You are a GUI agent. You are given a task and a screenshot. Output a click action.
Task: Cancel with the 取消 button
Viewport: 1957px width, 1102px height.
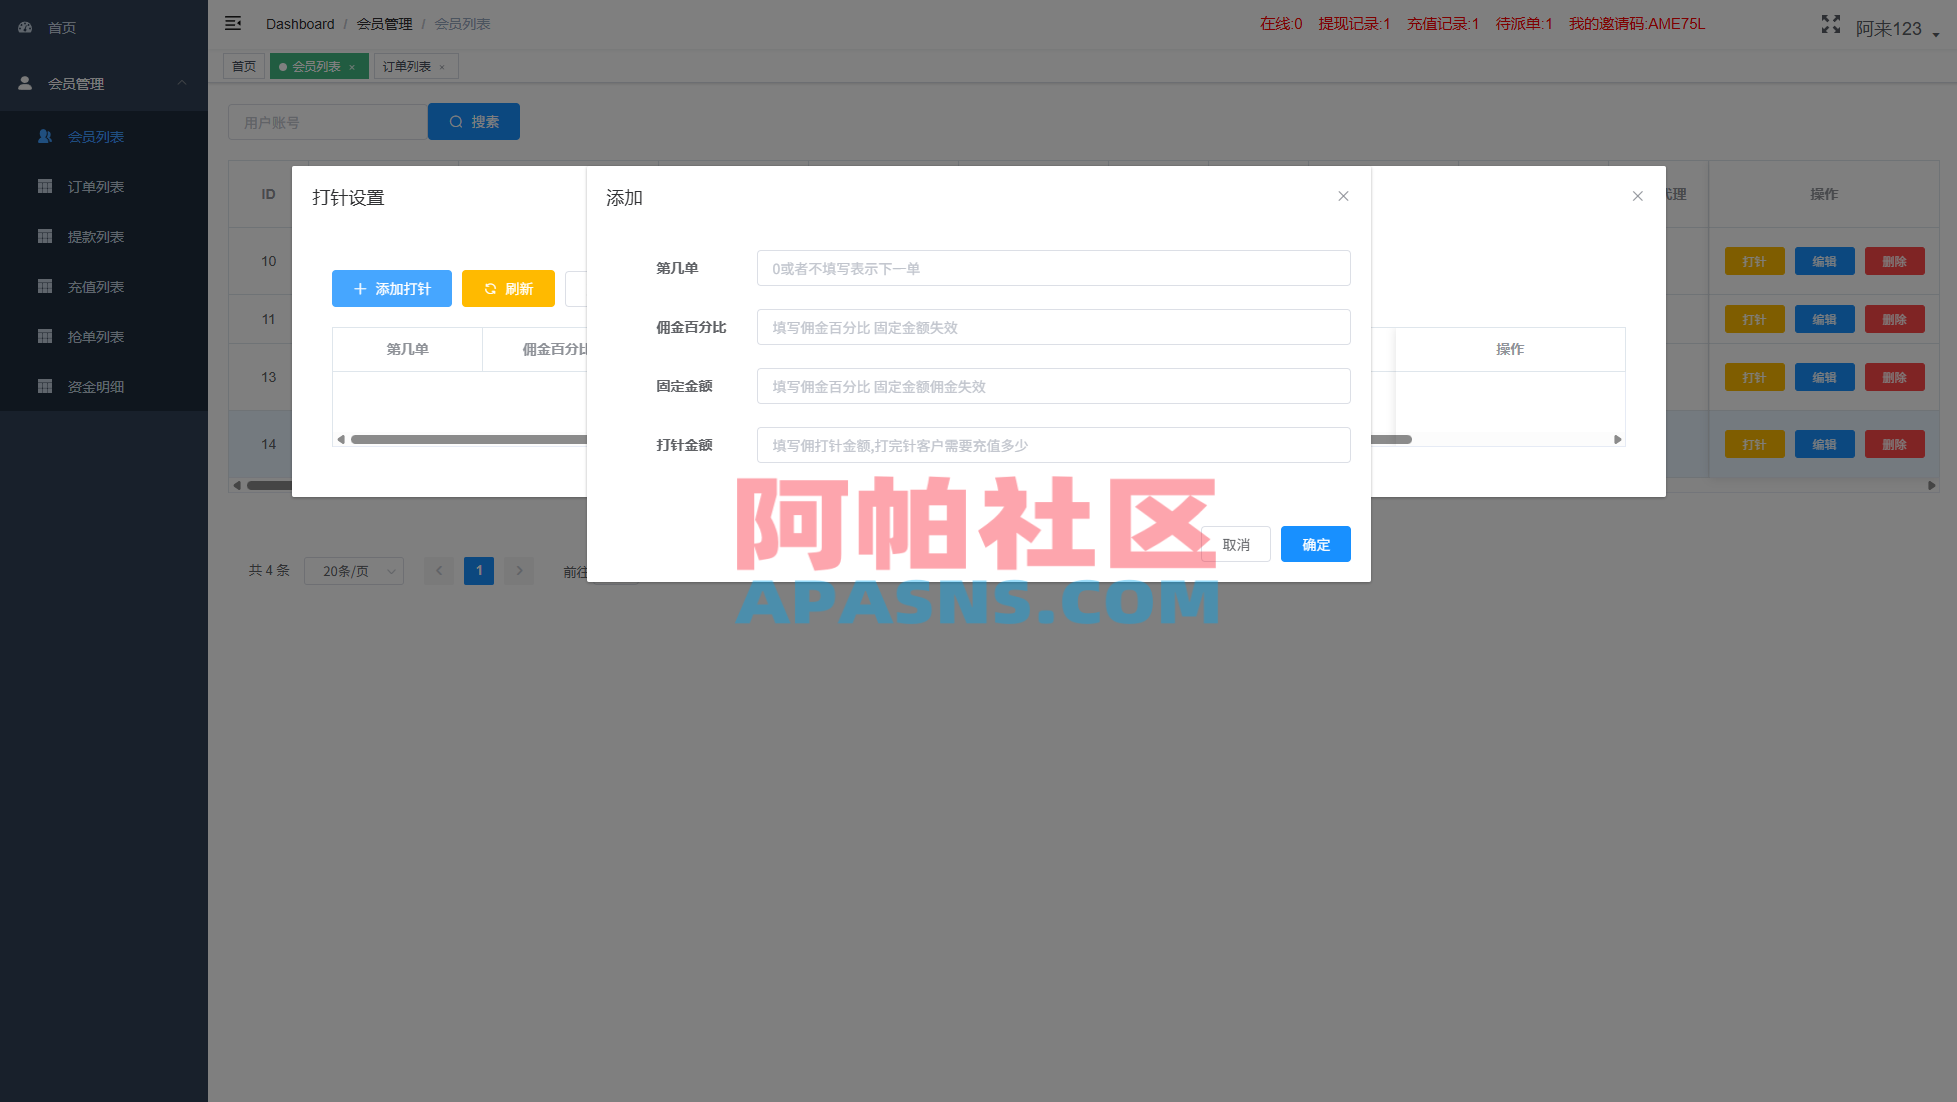[x=1236, y=544]
